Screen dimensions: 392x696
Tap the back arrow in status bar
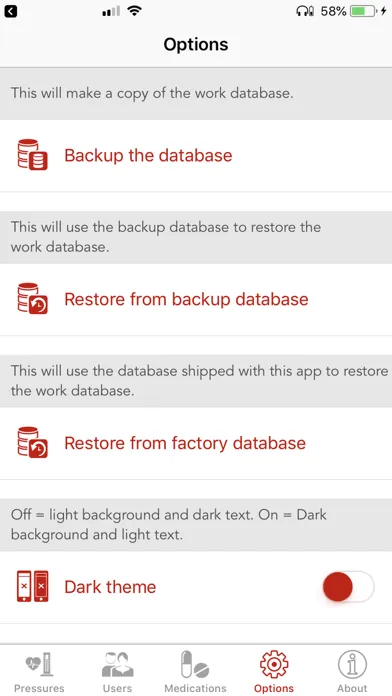[x=11, y=11]
